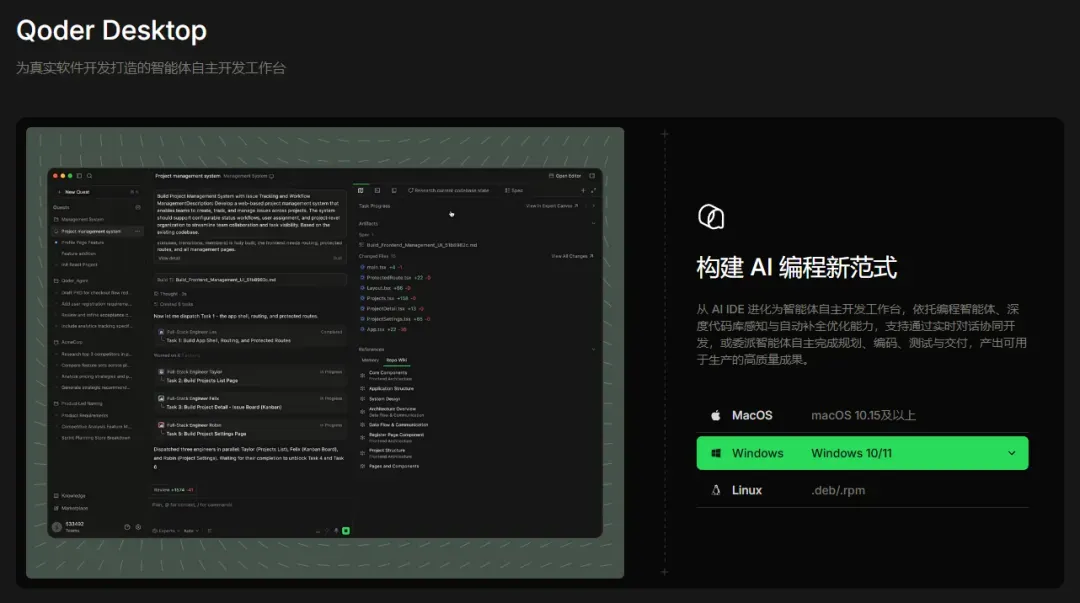Click user avatar 533492 in preview sidebar
1080x603 pixels.
click(x=57, y=527)
